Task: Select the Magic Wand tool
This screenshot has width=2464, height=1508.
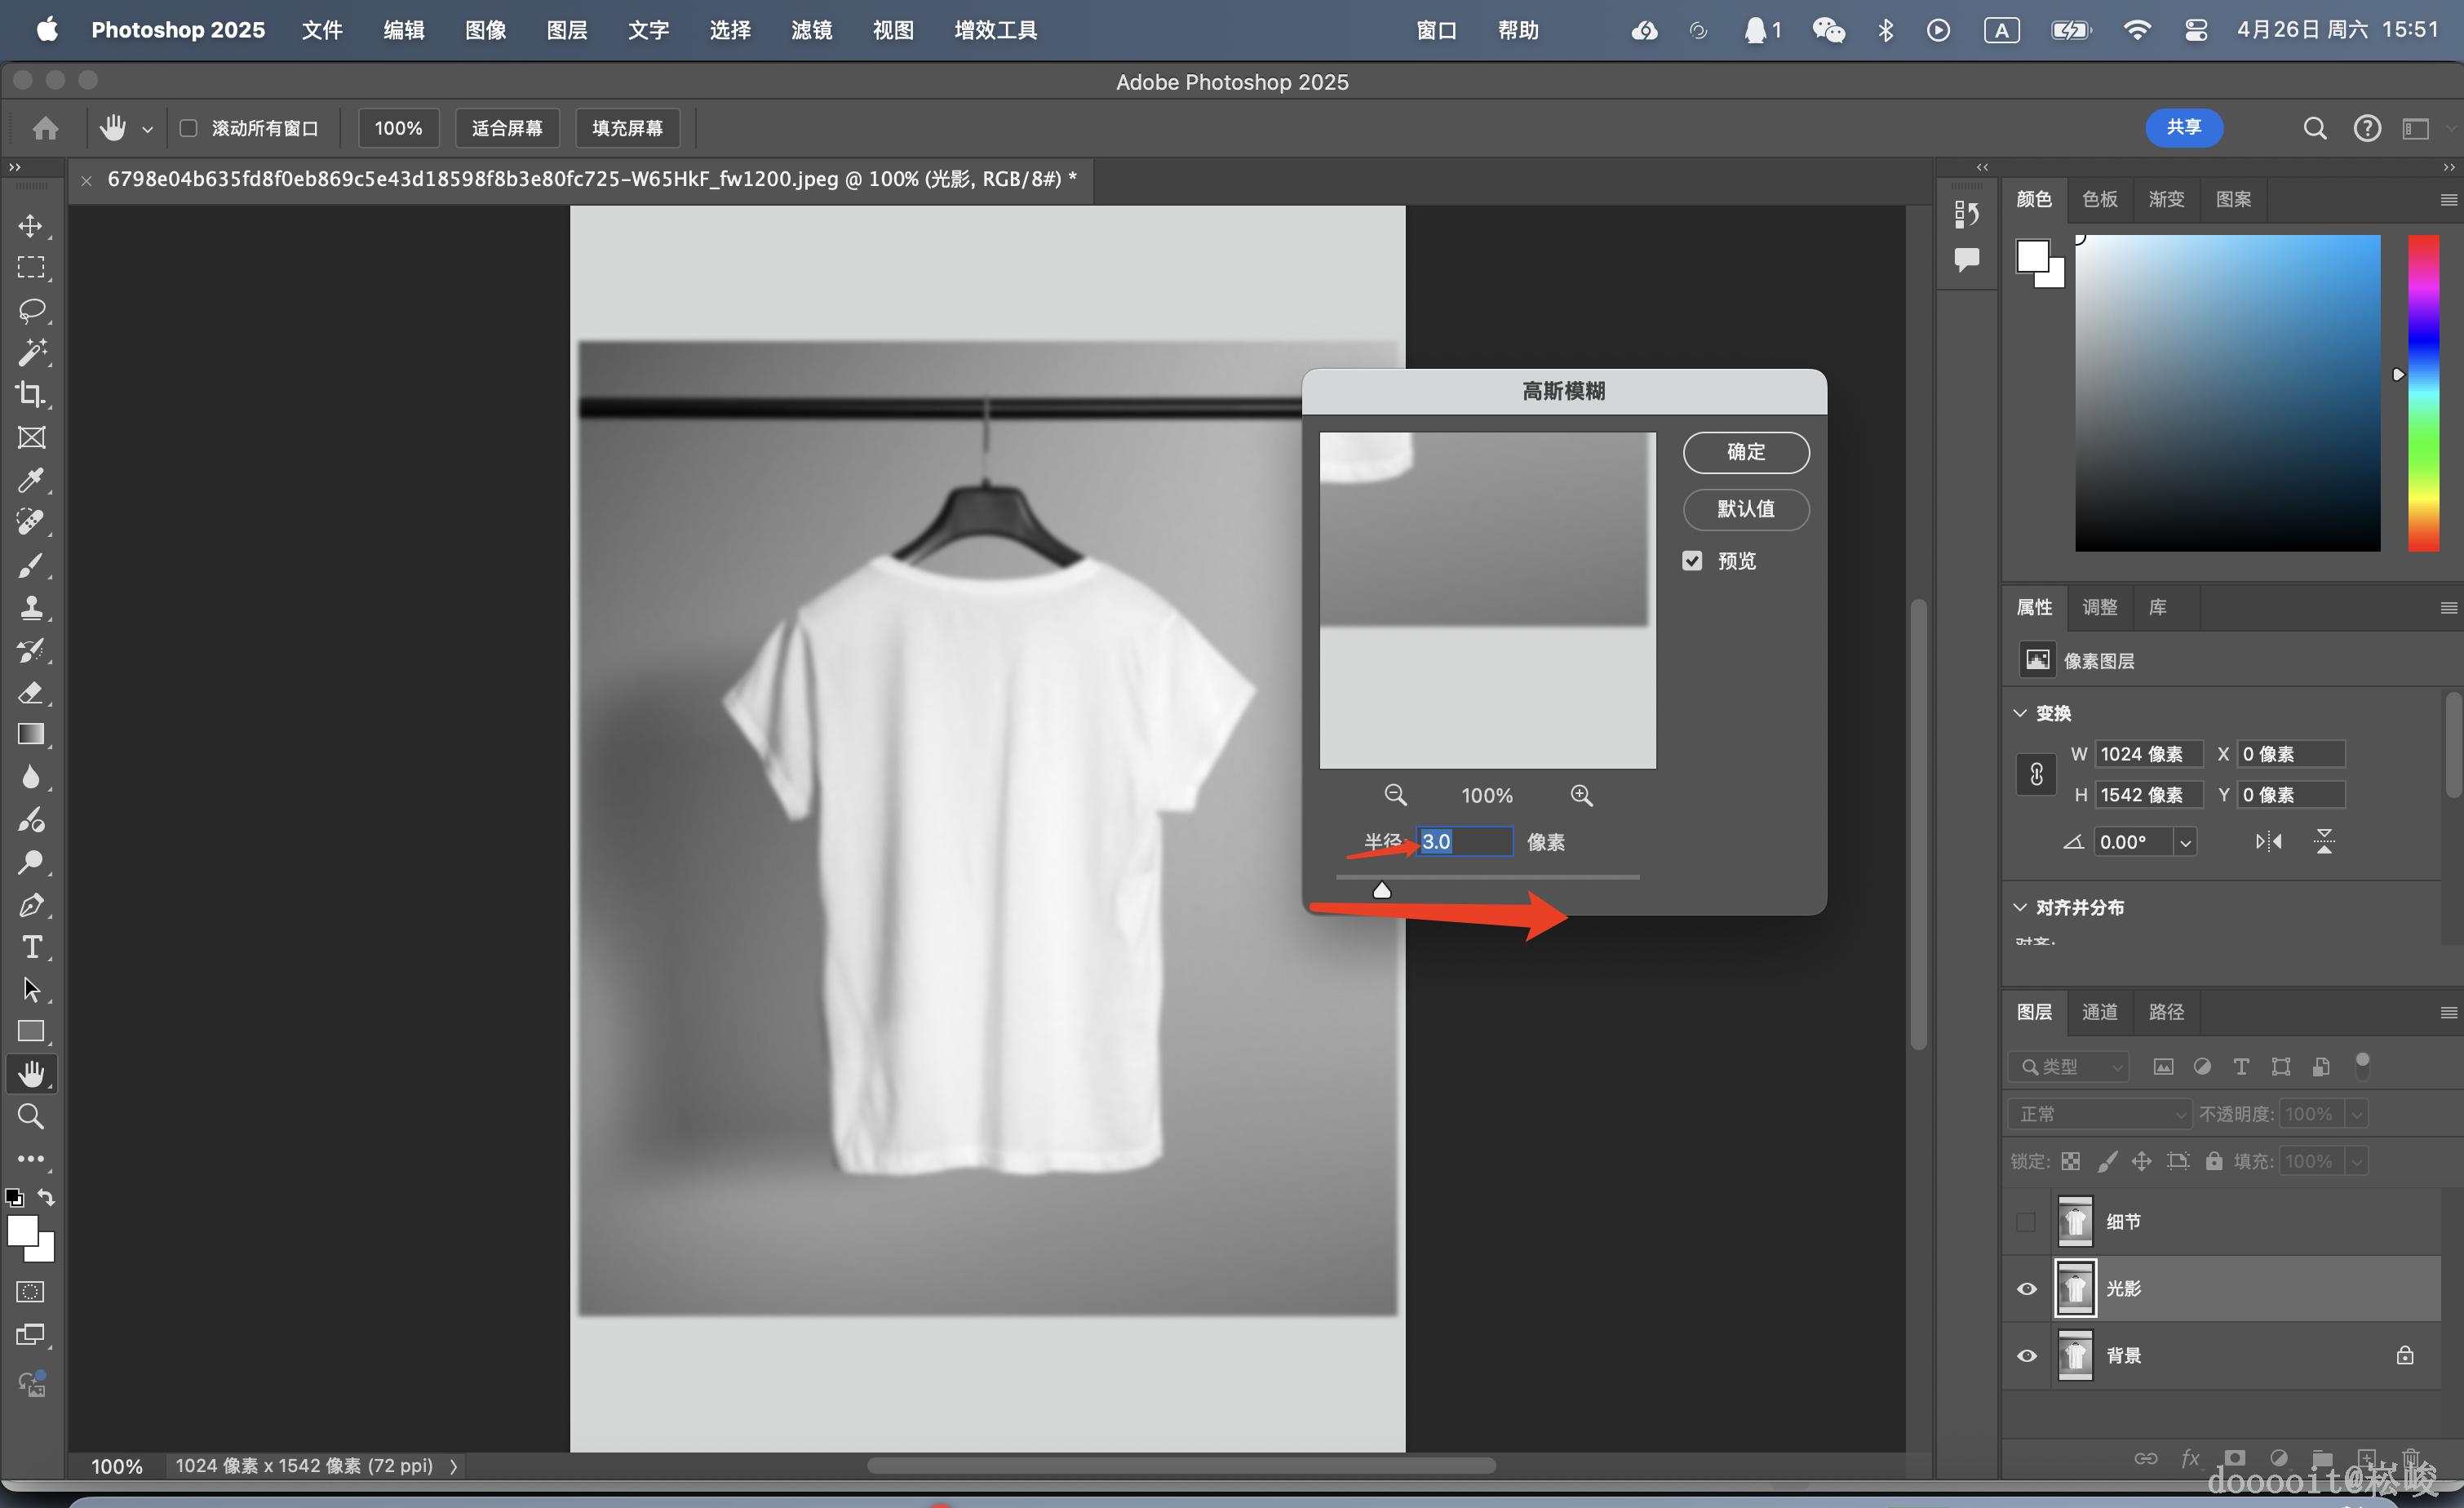Action: pyautogui.click(x=31, y=352)
